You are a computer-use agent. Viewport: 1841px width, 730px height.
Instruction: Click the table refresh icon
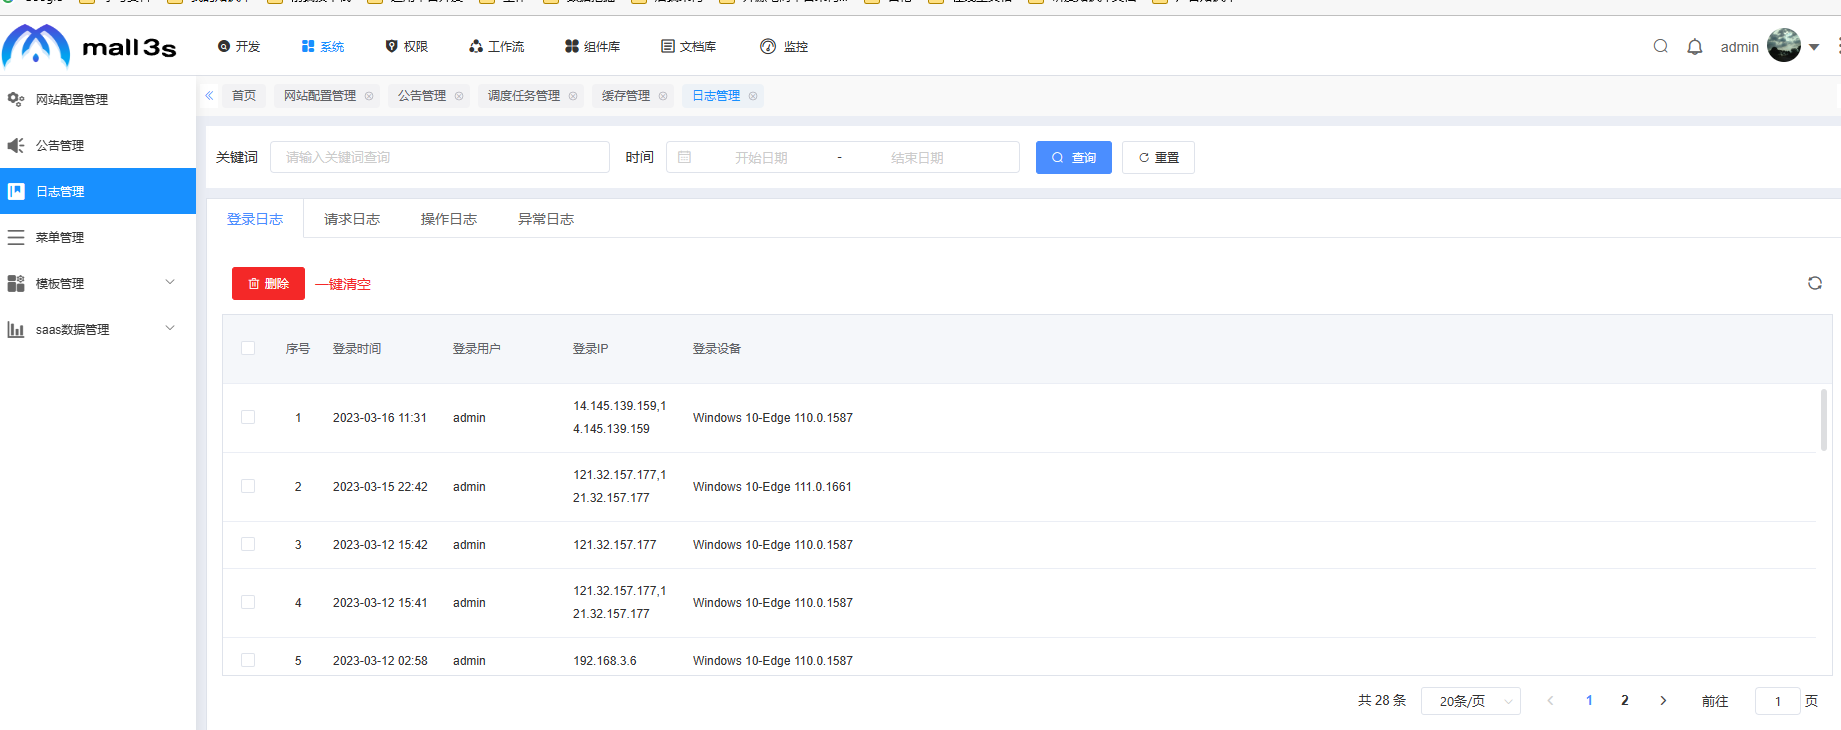[x=1815, y=283]
